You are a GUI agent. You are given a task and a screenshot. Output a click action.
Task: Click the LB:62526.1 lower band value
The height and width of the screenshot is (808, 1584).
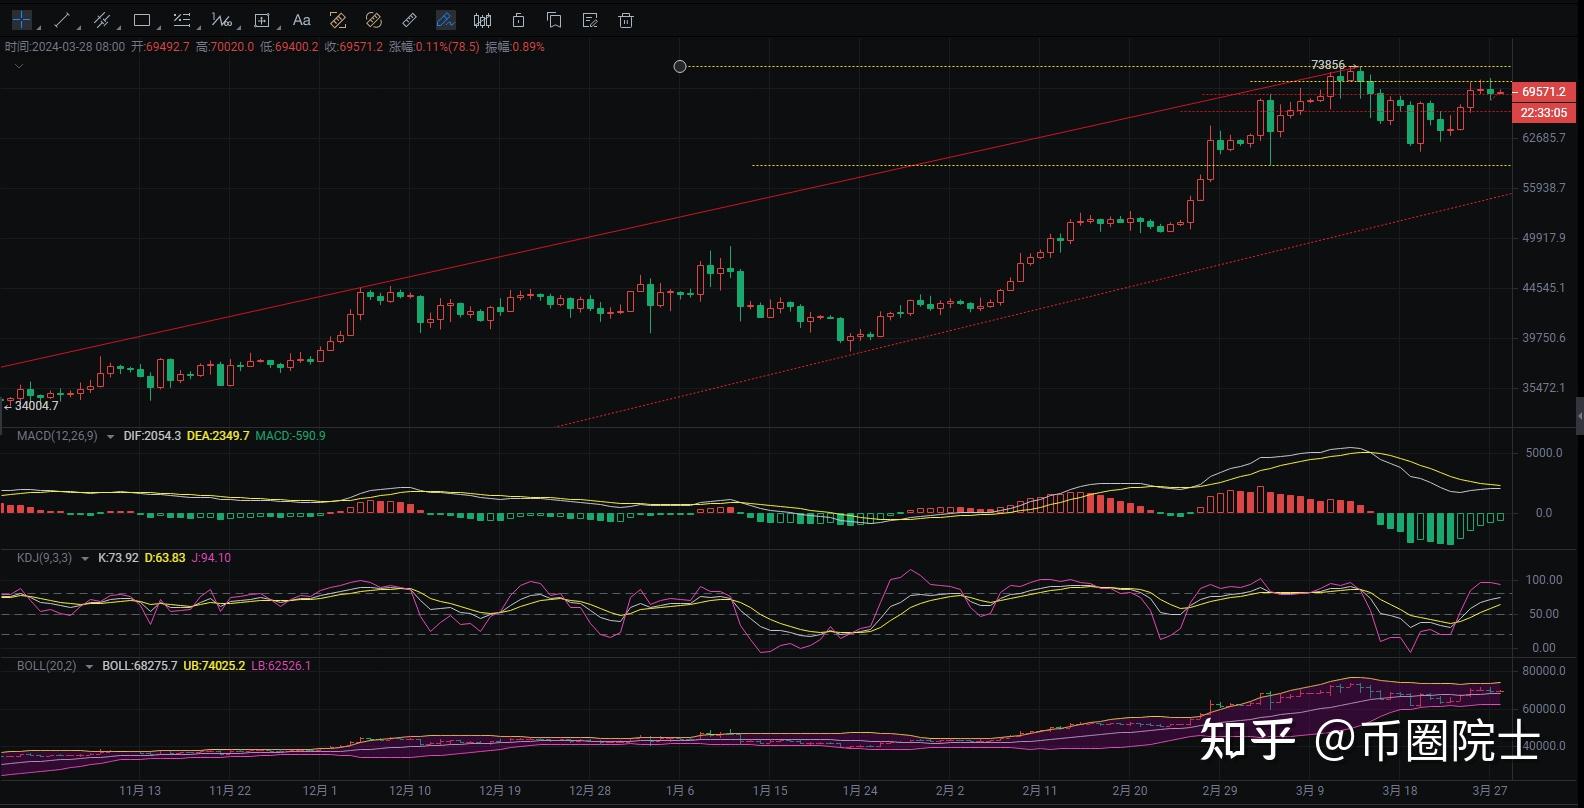[281, 666]
